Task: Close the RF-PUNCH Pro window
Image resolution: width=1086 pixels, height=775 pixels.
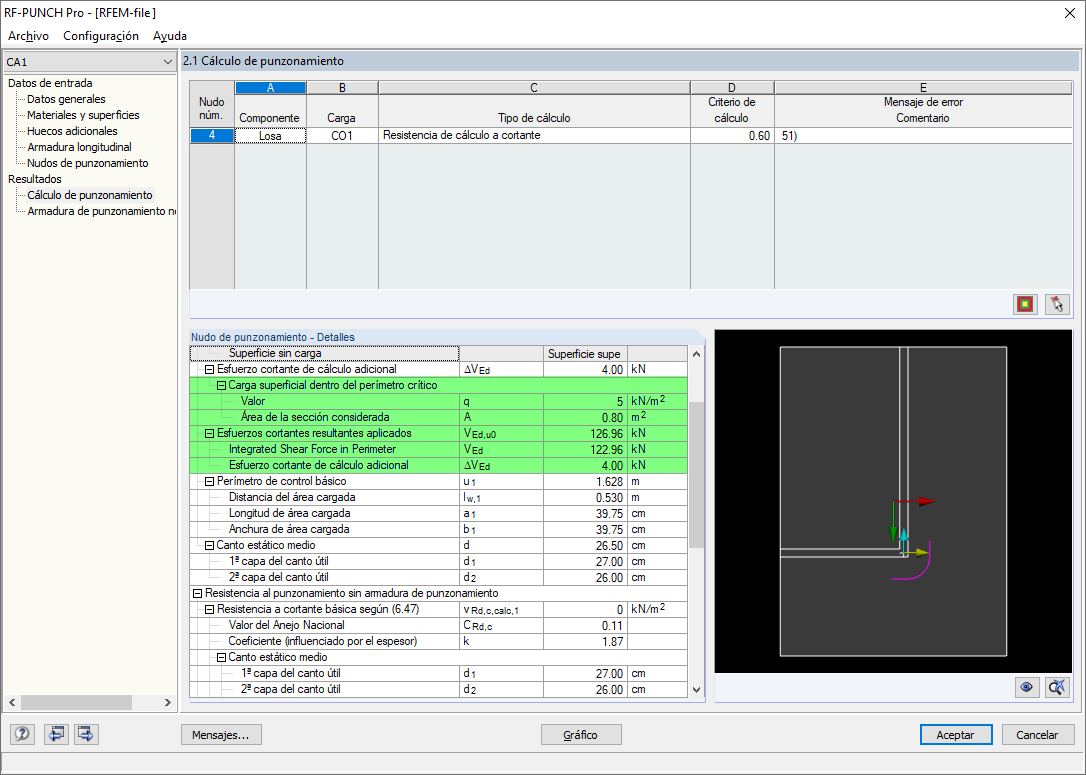Action: click(x=1069, y=13)
